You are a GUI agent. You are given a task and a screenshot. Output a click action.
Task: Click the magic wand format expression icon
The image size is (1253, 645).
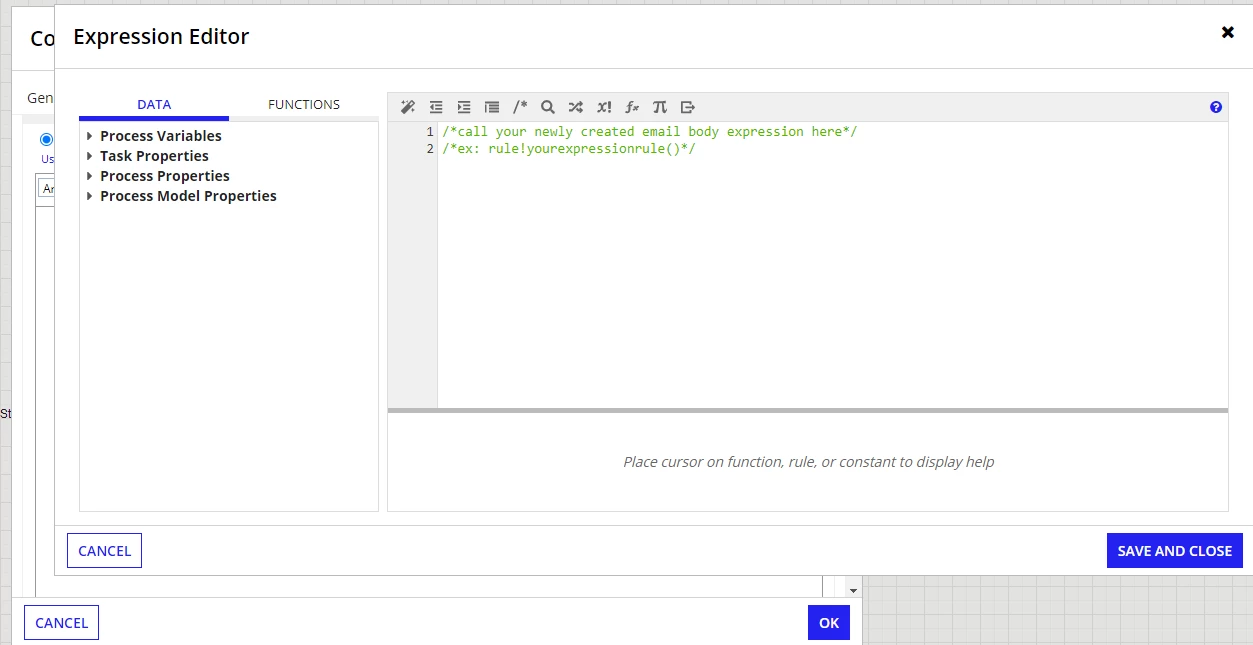click(x=407, y=107)
